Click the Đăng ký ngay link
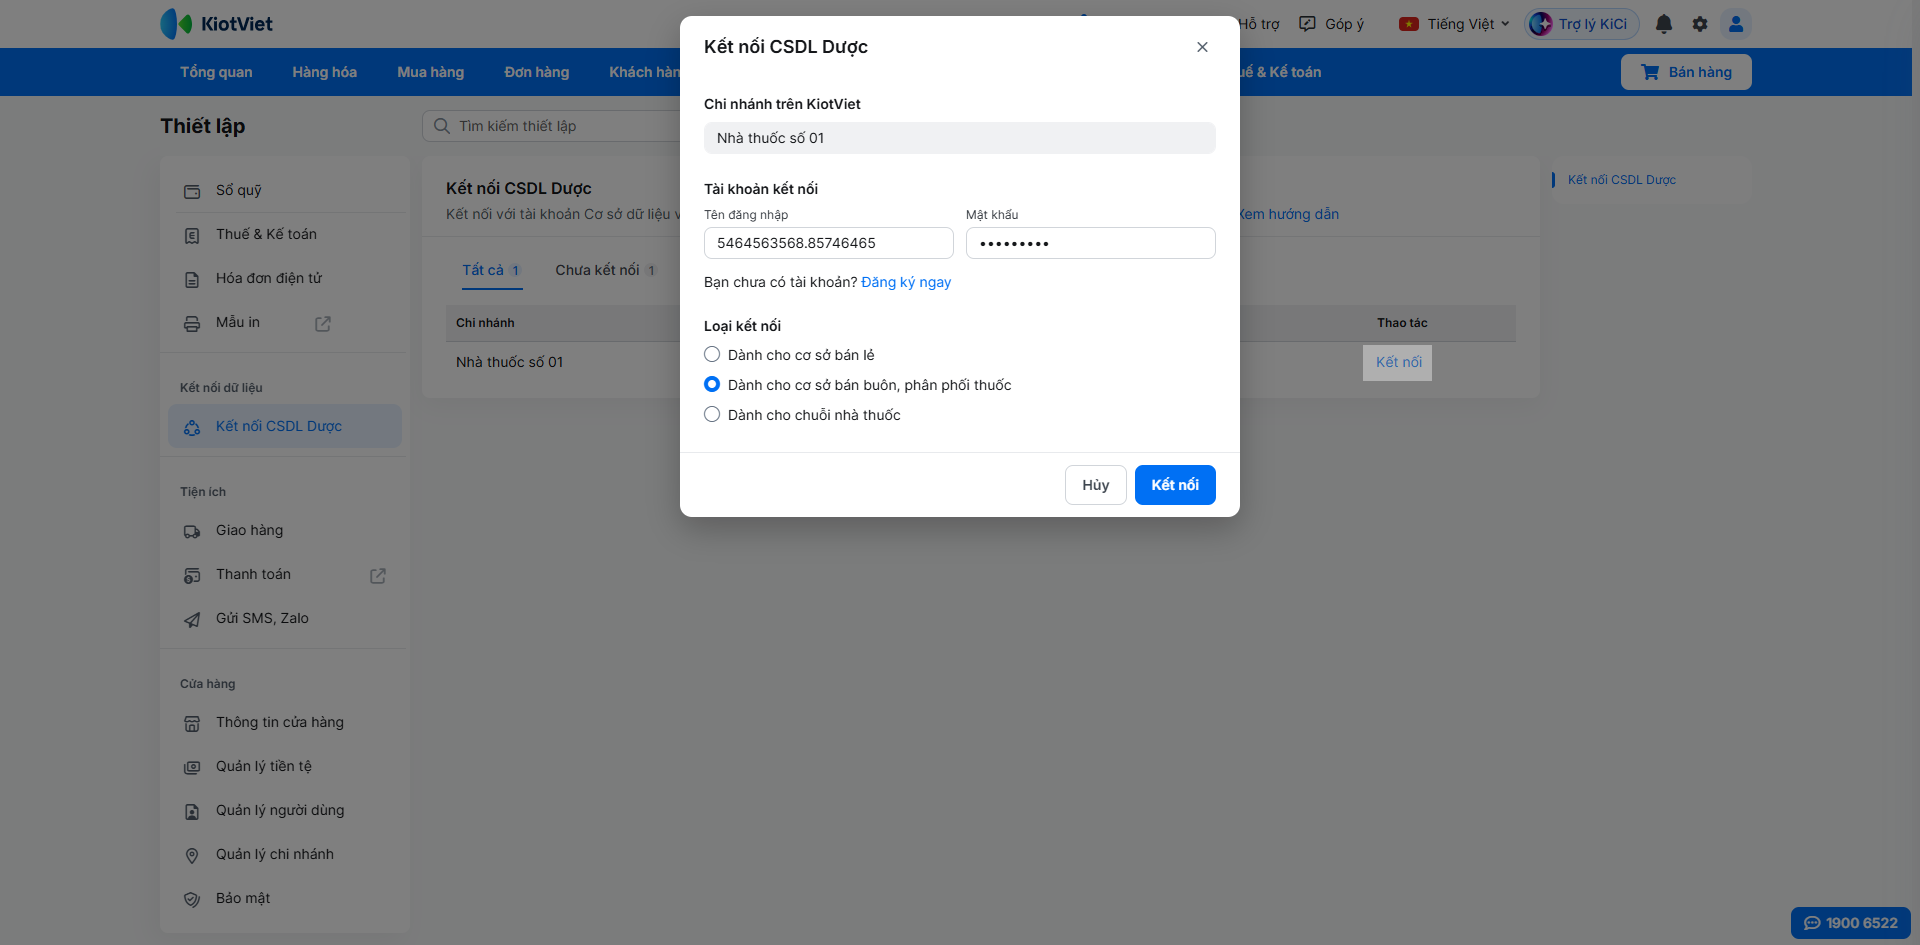Screen dimensions: 1920x945 tap(906, 282)
